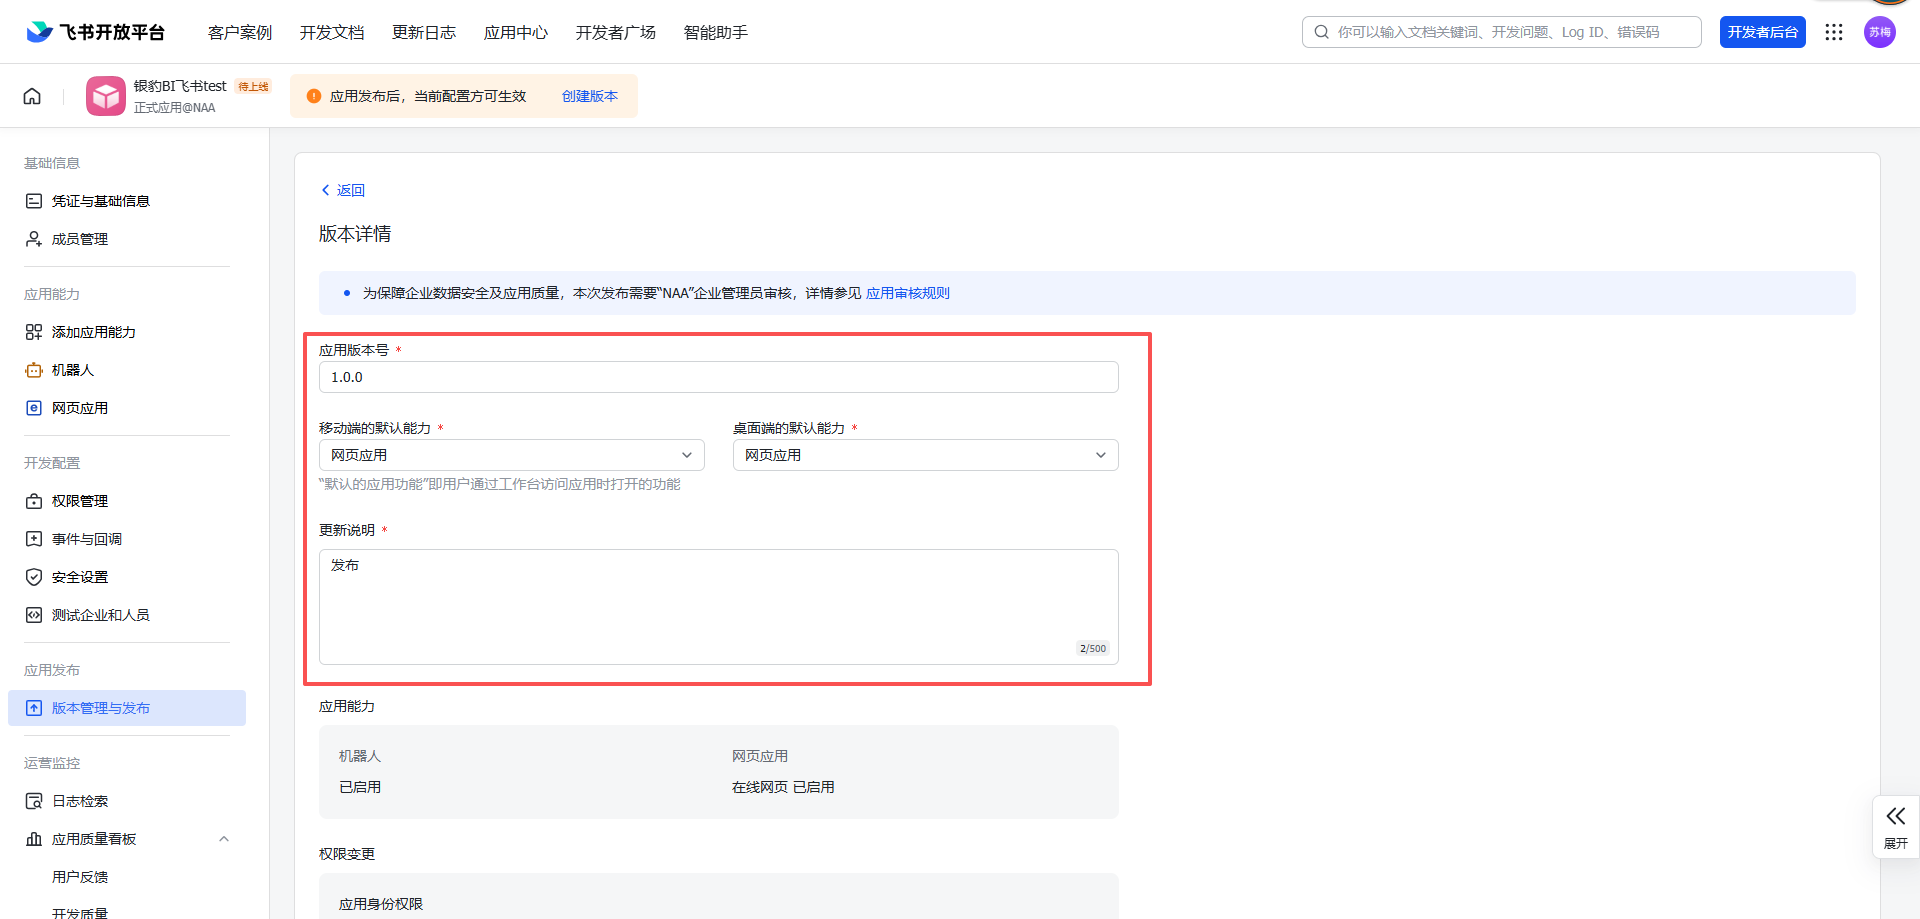Expand the 展开 side panel arrow

[1895, 826]
